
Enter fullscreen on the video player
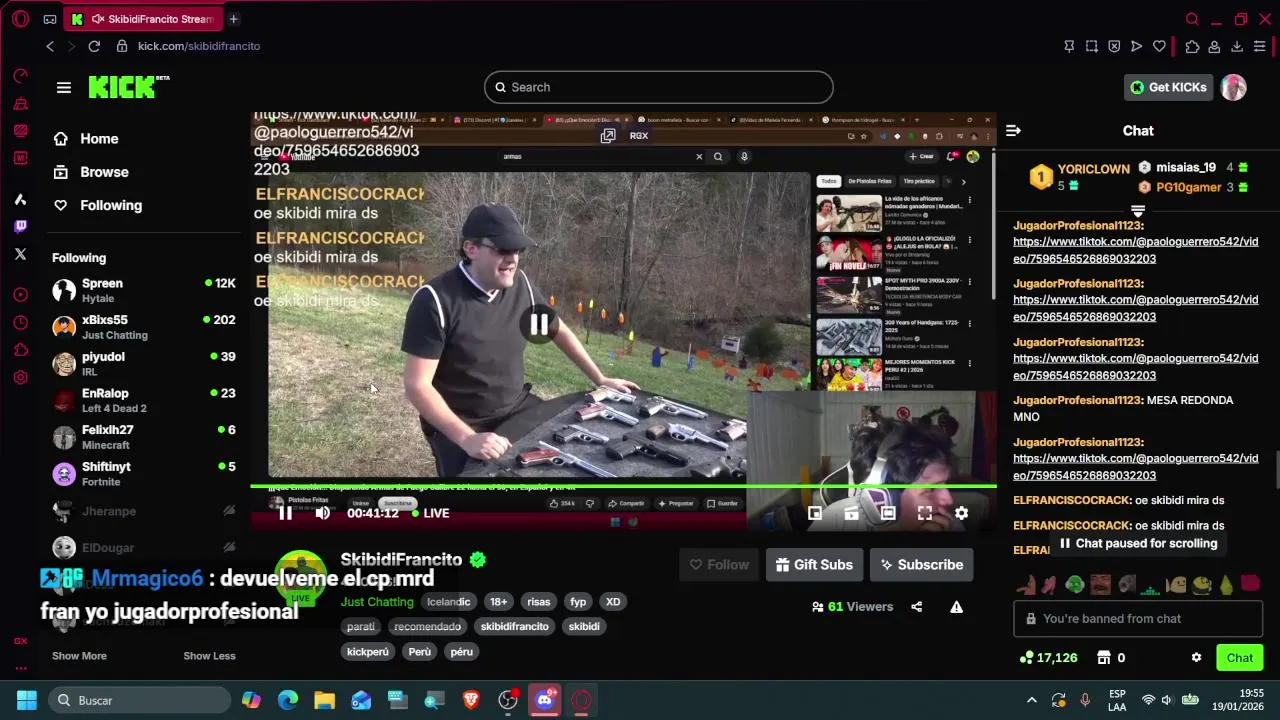click(x=925, y=513)
